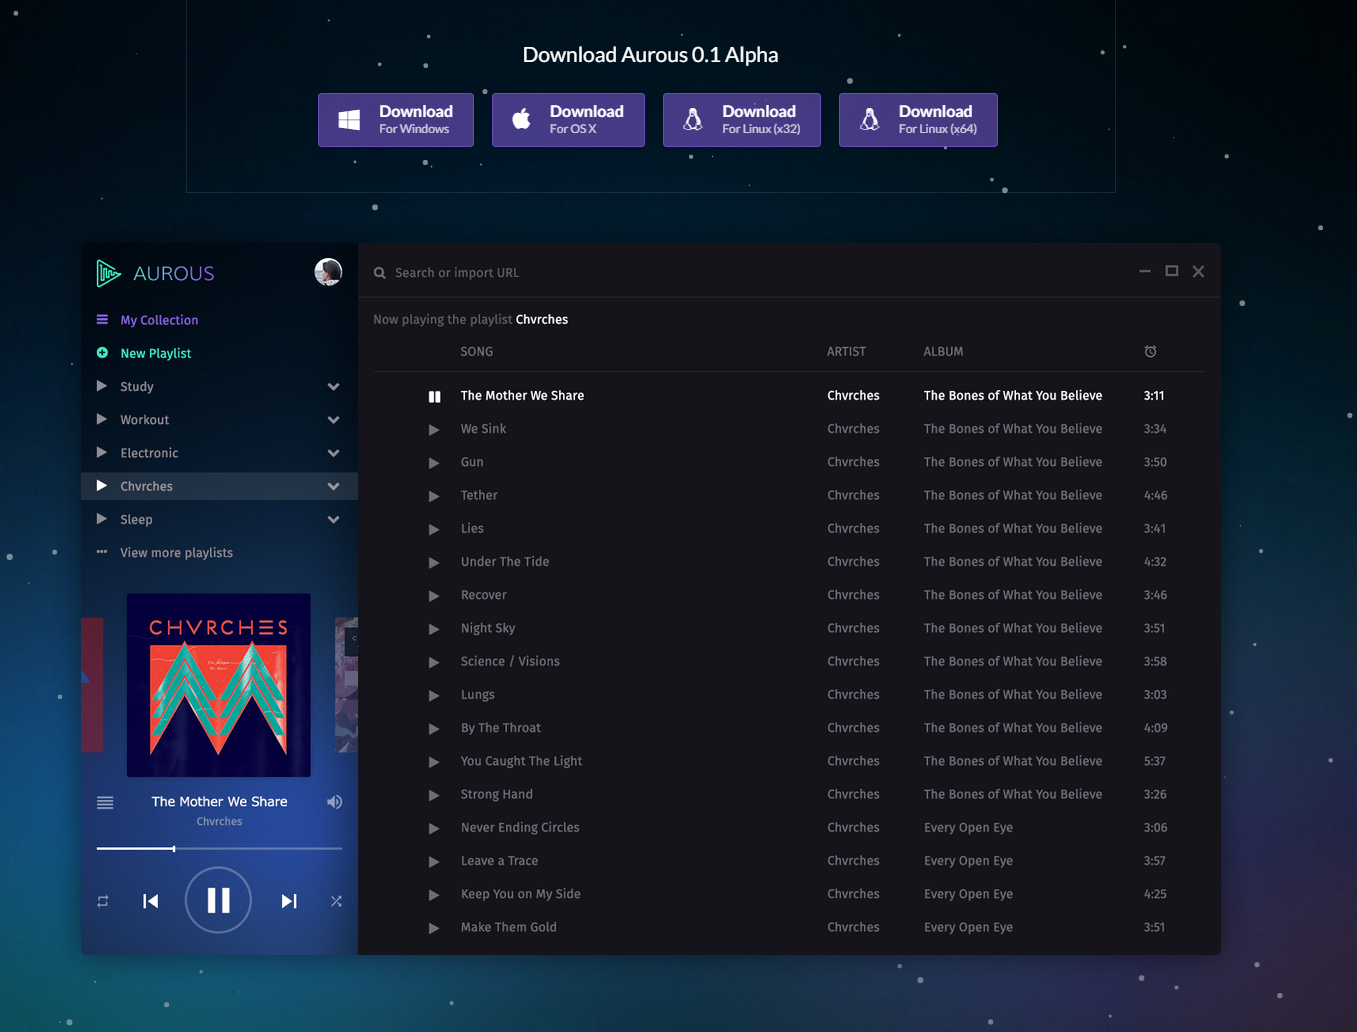Open the queue list icon beside song title
The height and width of the screenshot is (1032, 1357).
click(105, 802)
